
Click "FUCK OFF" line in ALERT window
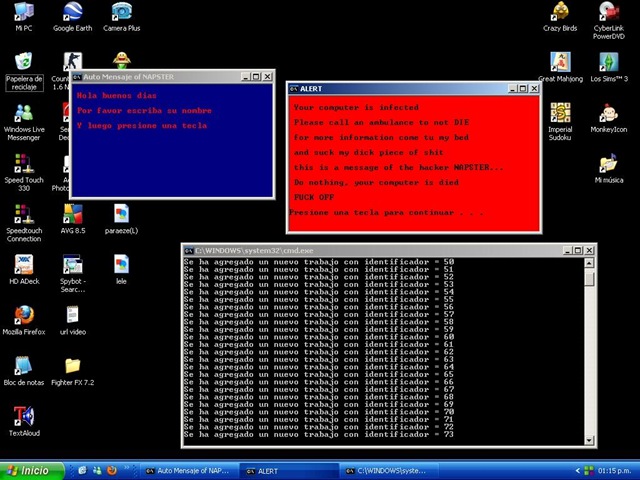(314, 197)
